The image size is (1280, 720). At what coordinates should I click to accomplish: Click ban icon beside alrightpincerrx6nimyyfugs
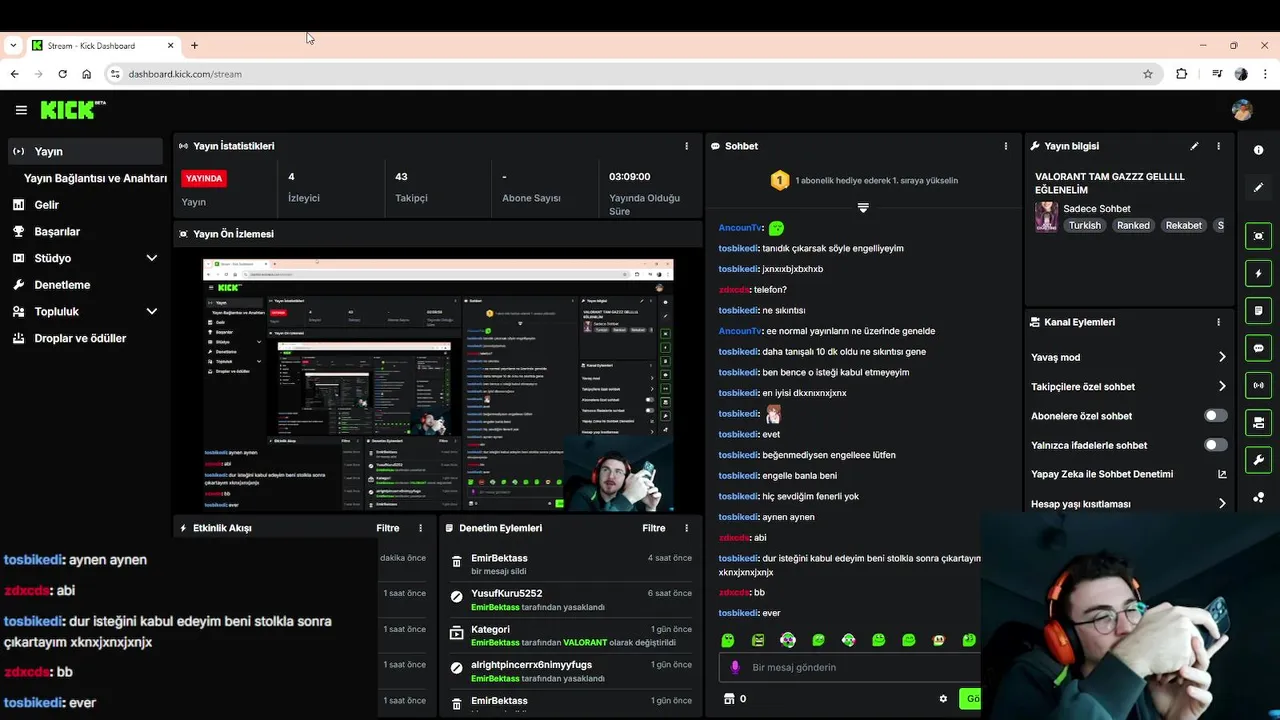click(x=457, y=668)
